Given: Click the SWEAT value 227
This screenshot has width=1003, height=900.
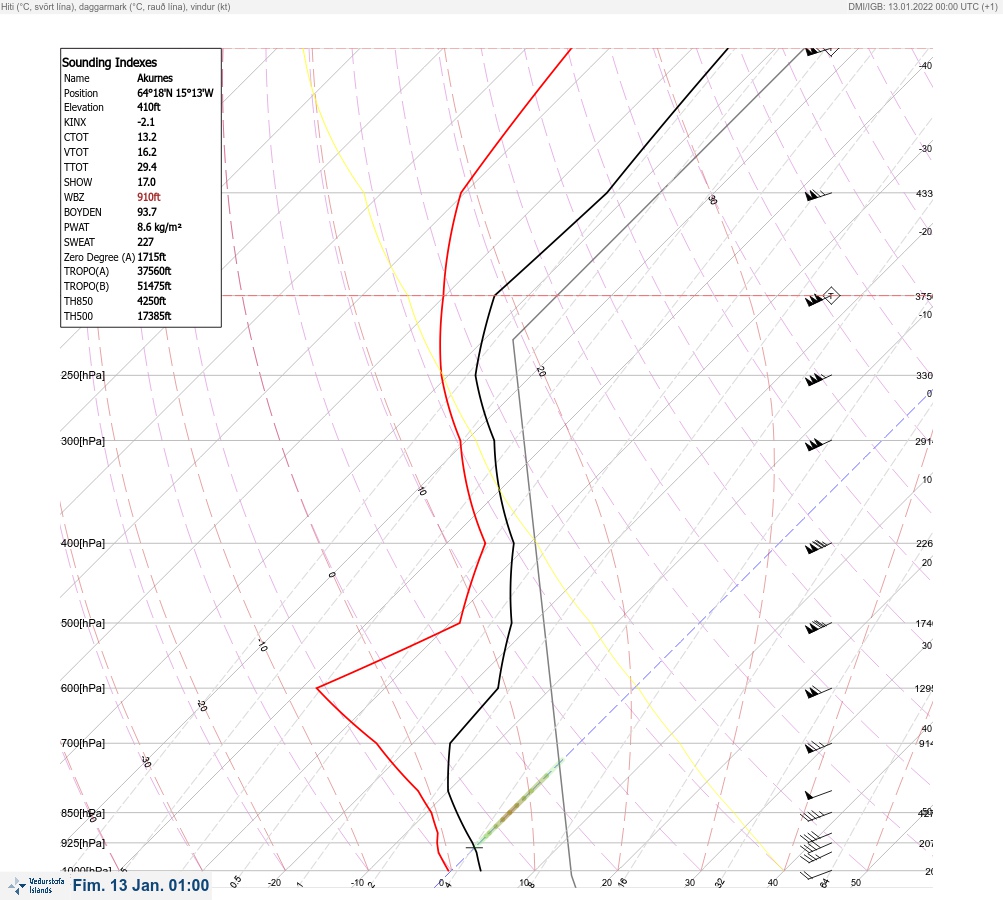Looking at the screenshot, I should click(x=145, y=242).
